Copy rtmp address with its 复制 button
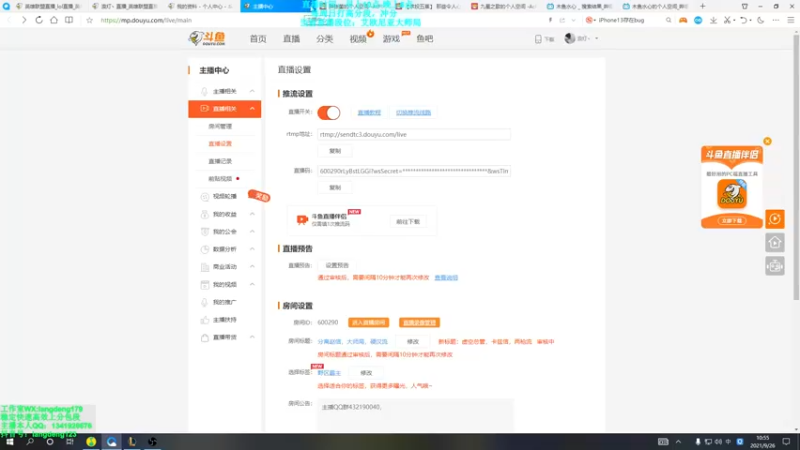This screenshot has width=800, height=450. coord(335,151)
